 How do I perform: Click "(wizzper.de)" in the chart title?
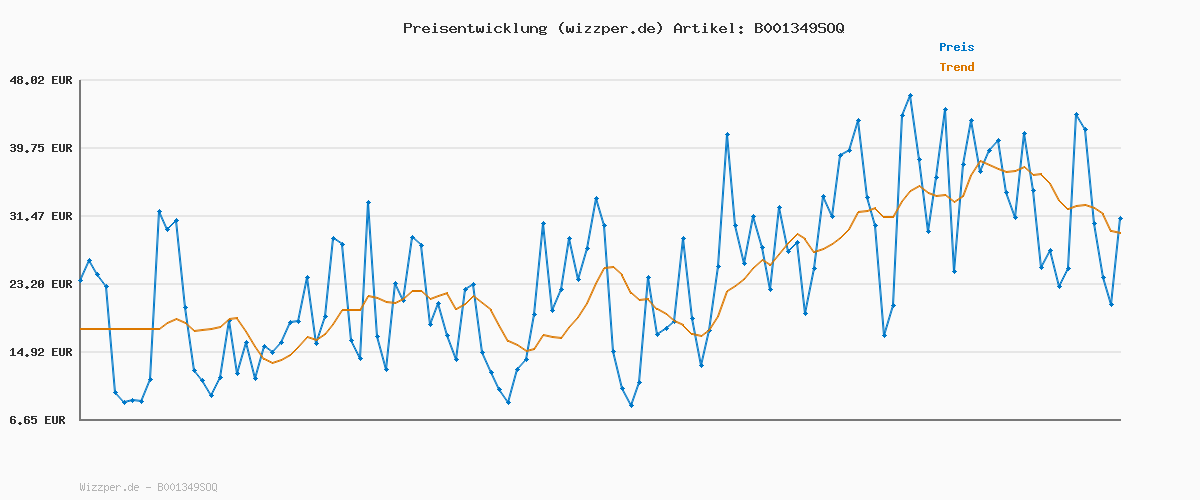607,28
